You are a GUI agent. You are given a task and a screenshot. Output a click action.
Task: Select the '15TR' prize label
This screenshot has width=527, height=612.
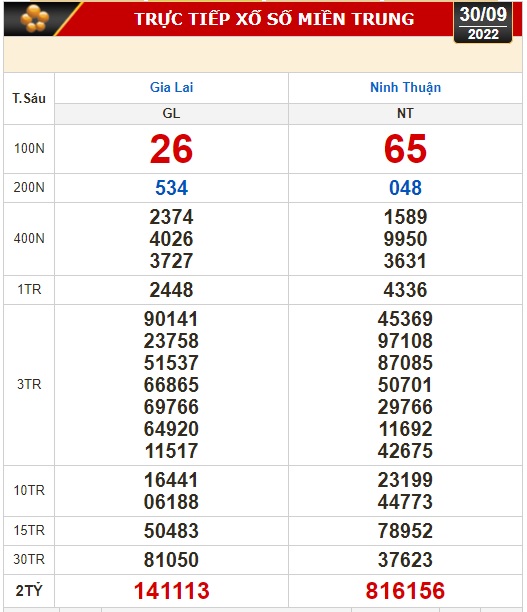29,531
